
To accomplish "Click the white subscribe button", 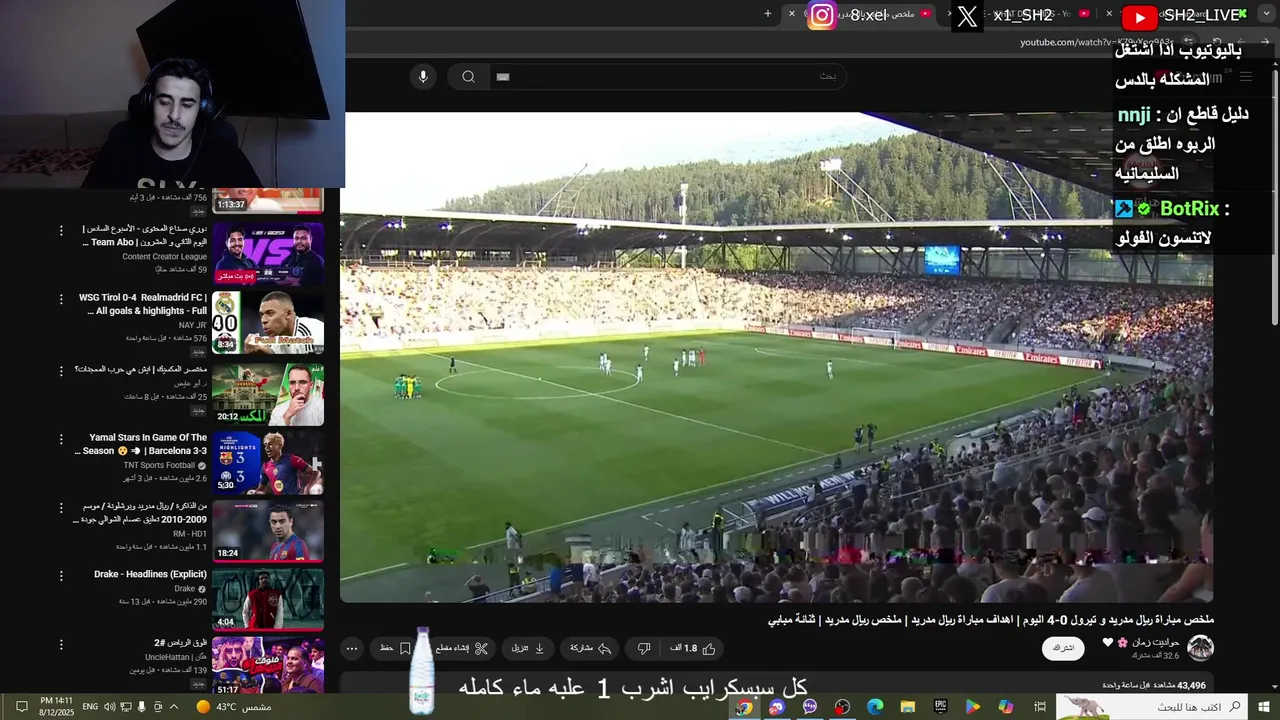I will tap(1064, 648).
